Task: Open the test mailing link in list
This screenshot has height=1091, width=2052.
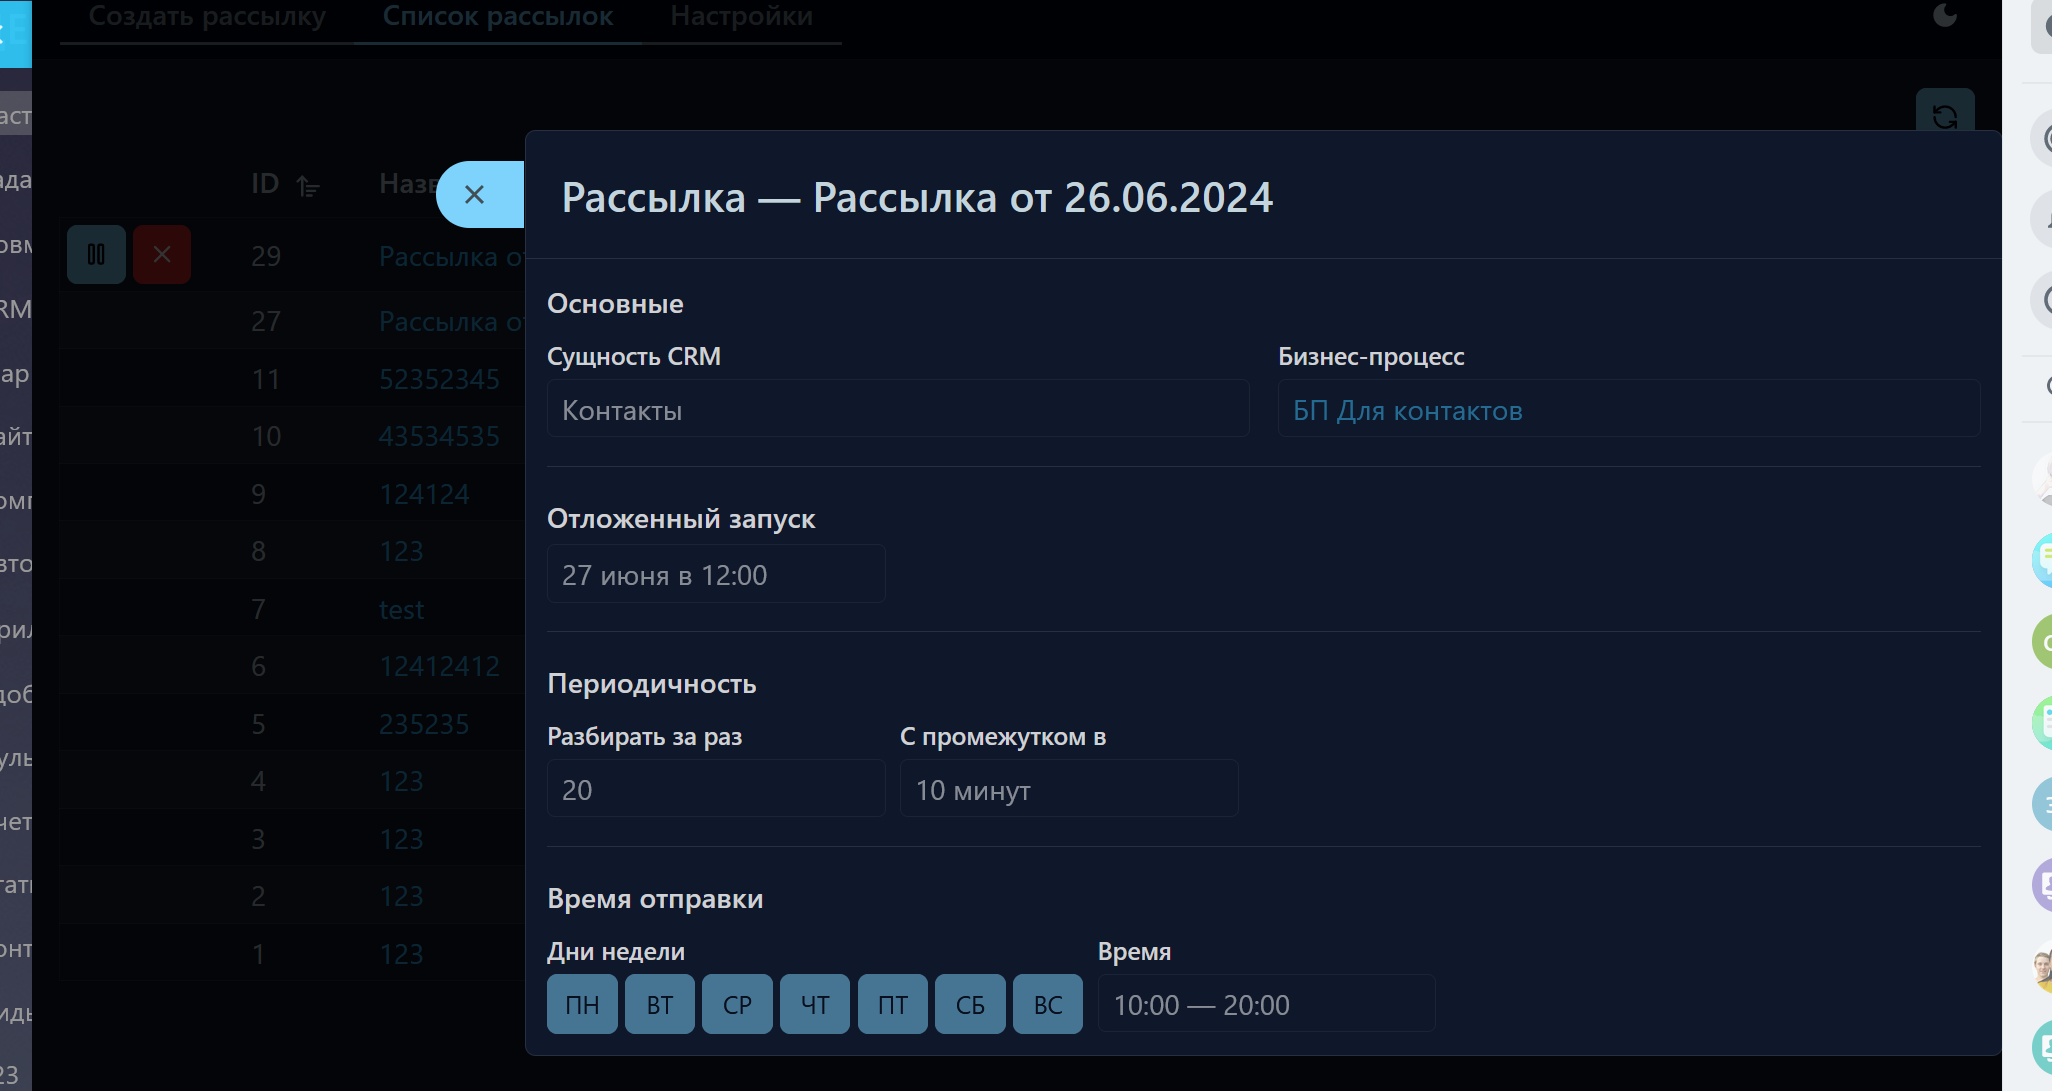Action: pyautogui.click(x=401, y=609)
